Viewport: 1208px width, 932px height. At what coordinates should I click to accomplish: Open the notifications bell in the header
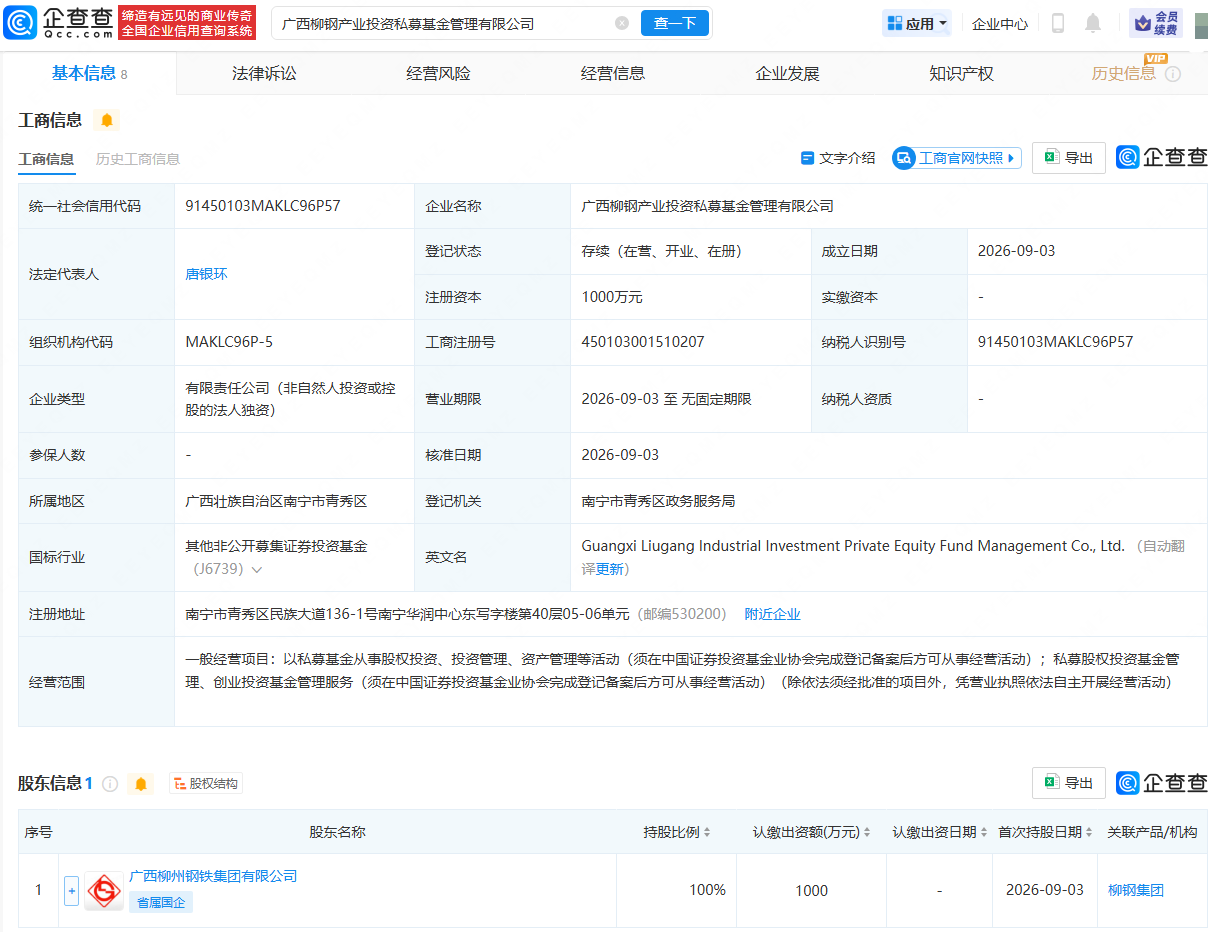[1093, 23]
